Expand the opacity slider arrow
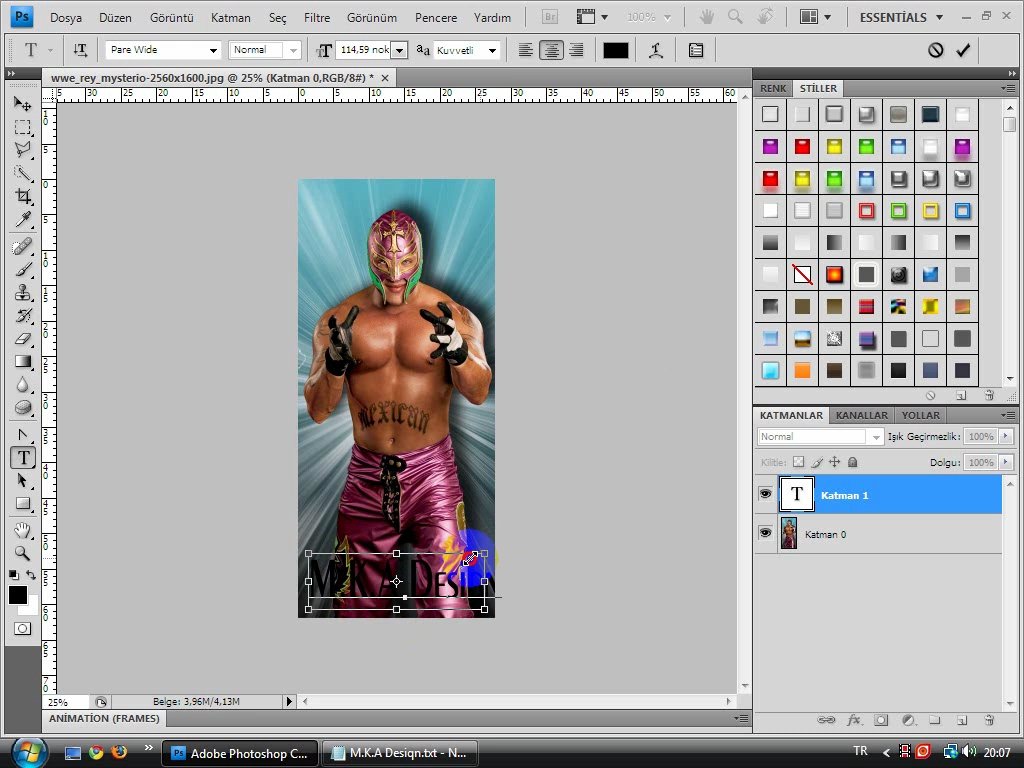 click(1006, 436)
